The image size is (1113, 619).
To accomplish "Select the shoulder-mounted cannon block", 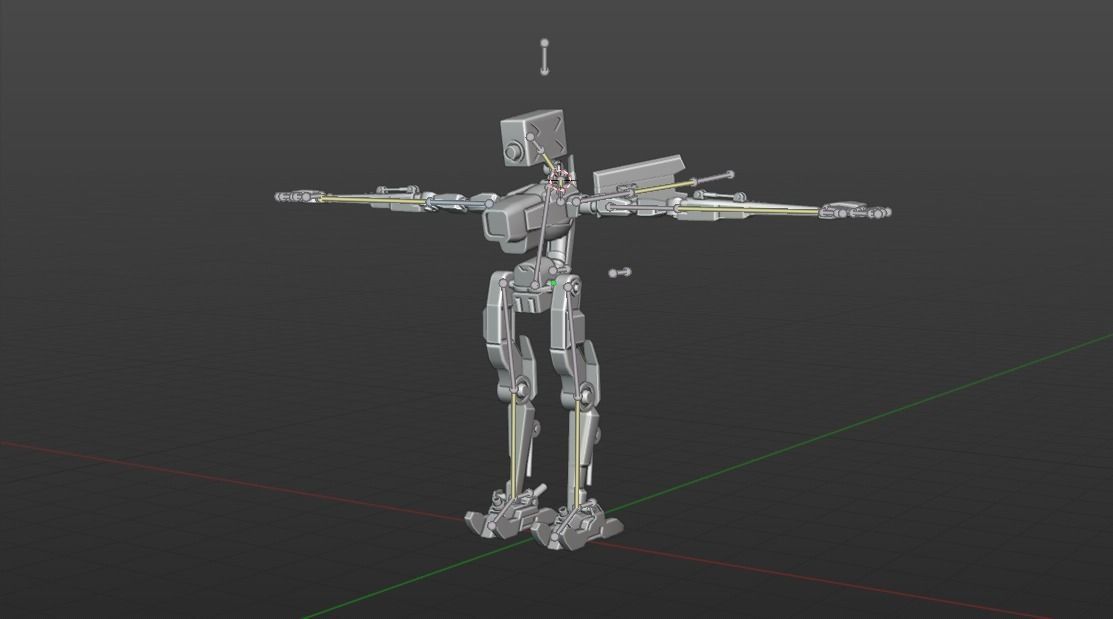I will point(637,175).
